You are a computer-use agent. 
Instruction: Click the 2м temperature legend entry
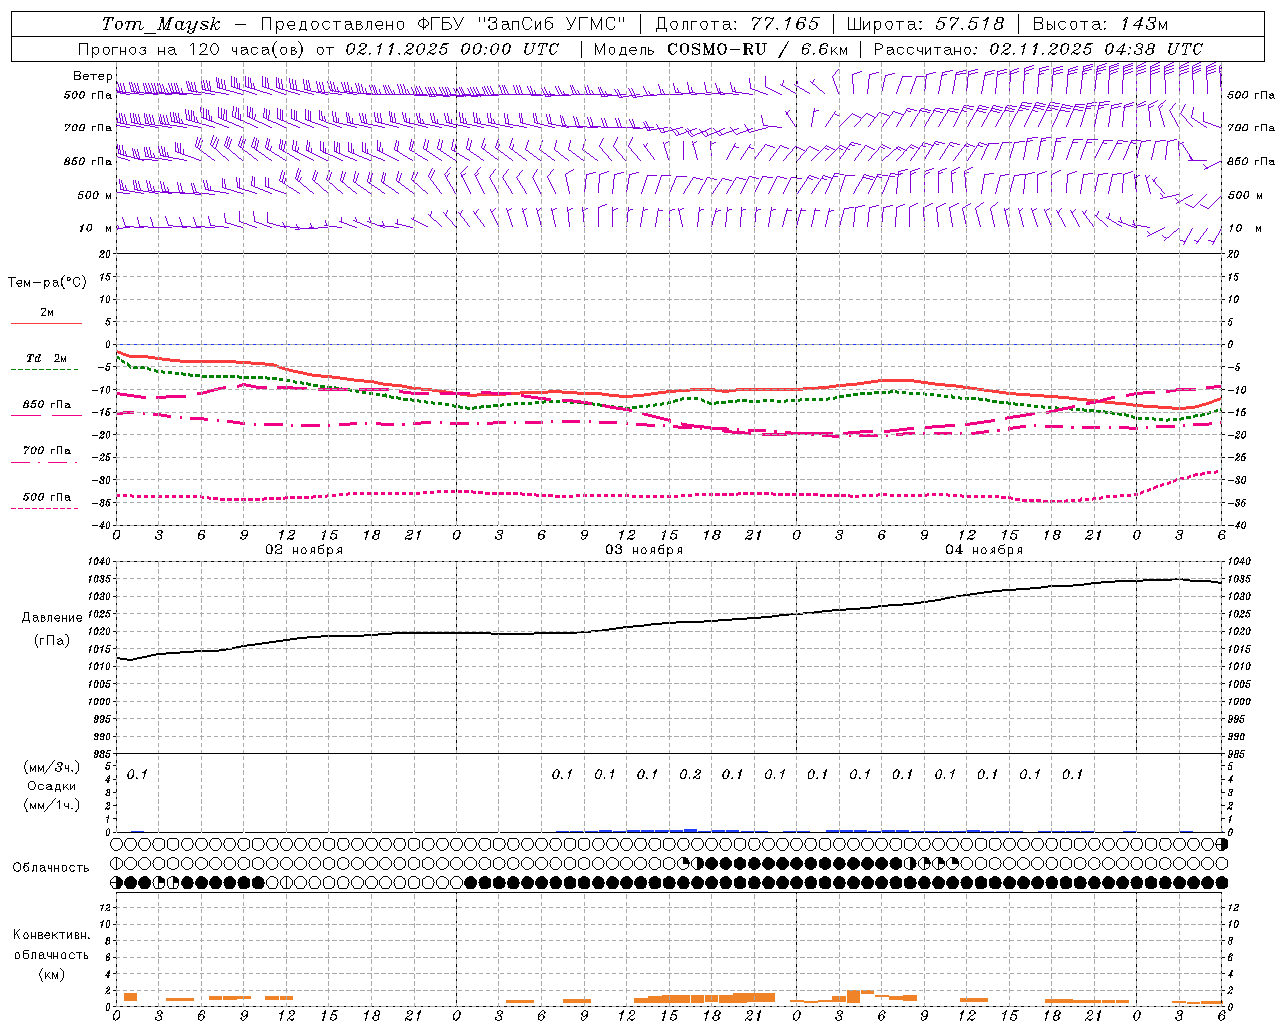pyautogui.click(x=47, y=313)
